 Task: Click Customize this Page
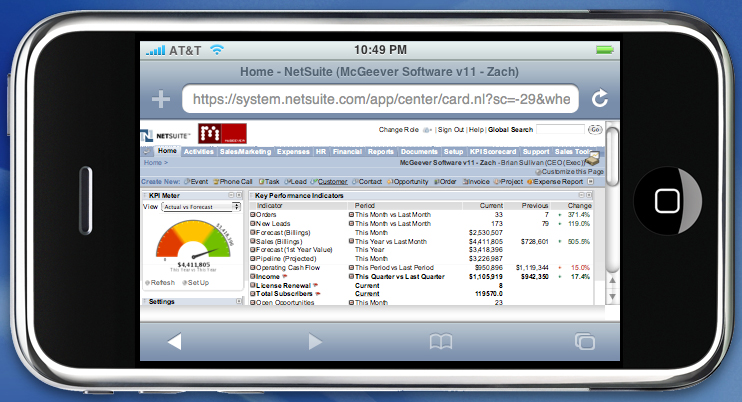[x=570, y=172]
